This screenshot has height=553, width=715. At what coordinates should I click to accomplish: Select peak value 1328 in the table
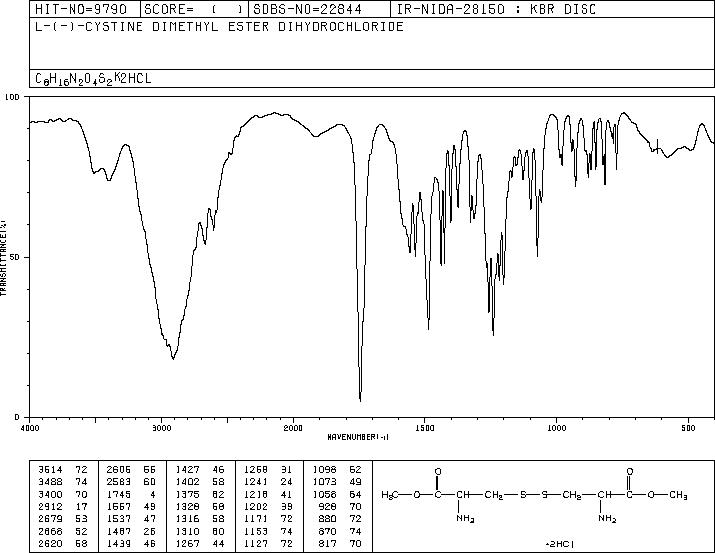(x=187, y=506)
